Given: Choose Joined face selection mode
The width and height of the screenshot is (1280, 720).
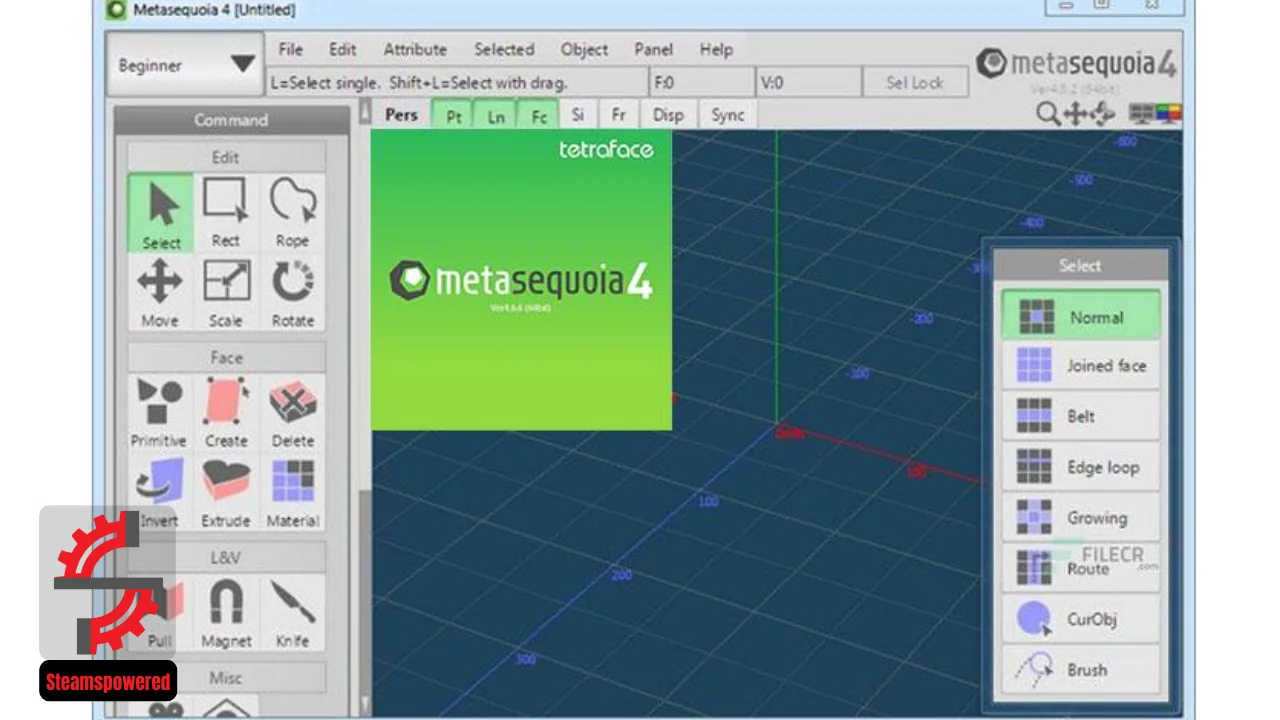Looking at the screenshot, I should coord(1080,366).
